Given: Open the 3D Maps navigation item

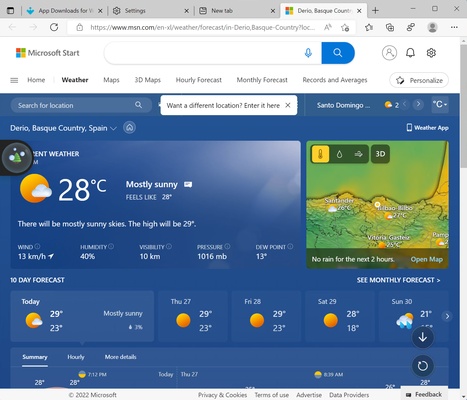Looking at the screenshot, I should pyautogui.click(x=148, y=80).
